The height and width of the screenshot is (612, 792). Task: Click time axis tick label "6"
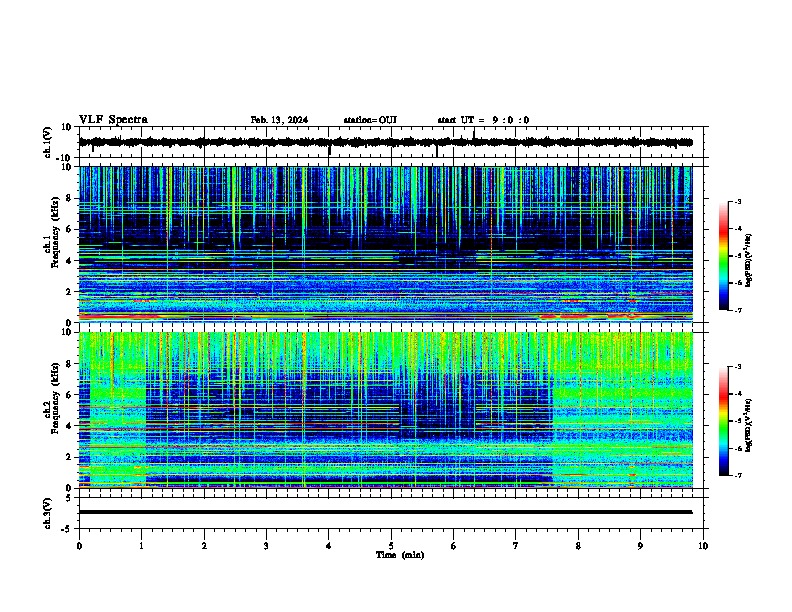tap(454, 546)
